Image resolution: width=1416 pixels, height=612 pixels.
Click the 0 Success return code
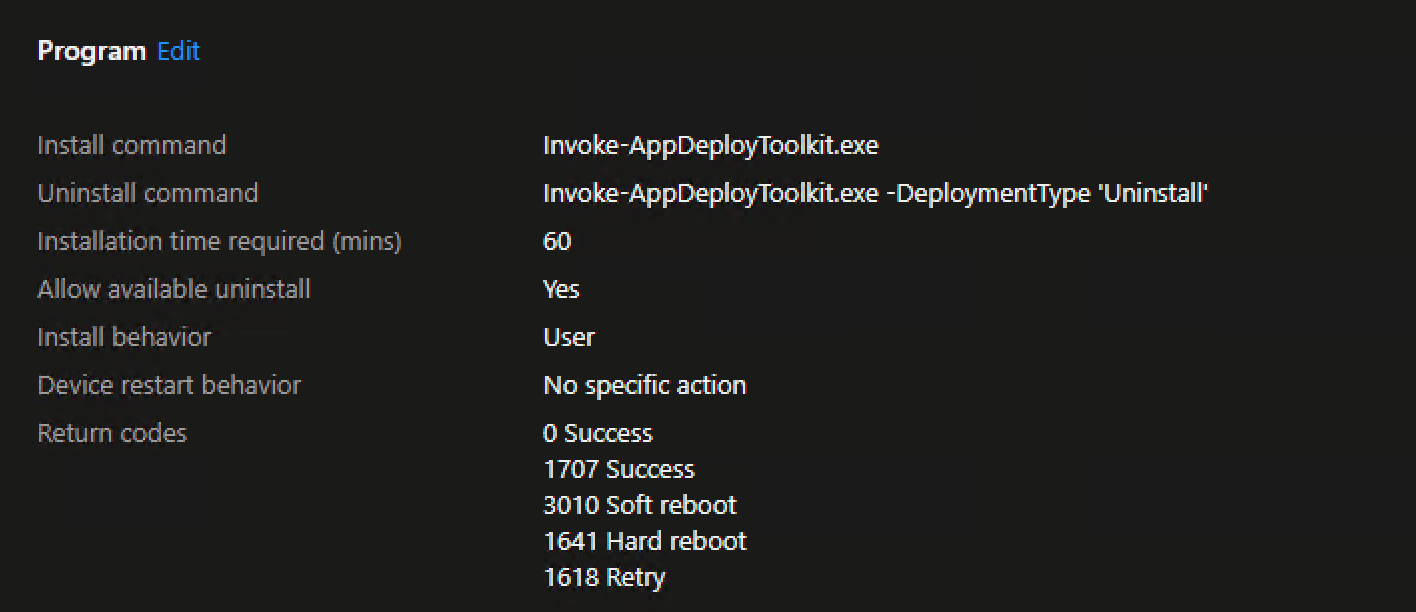coord(598,433)
